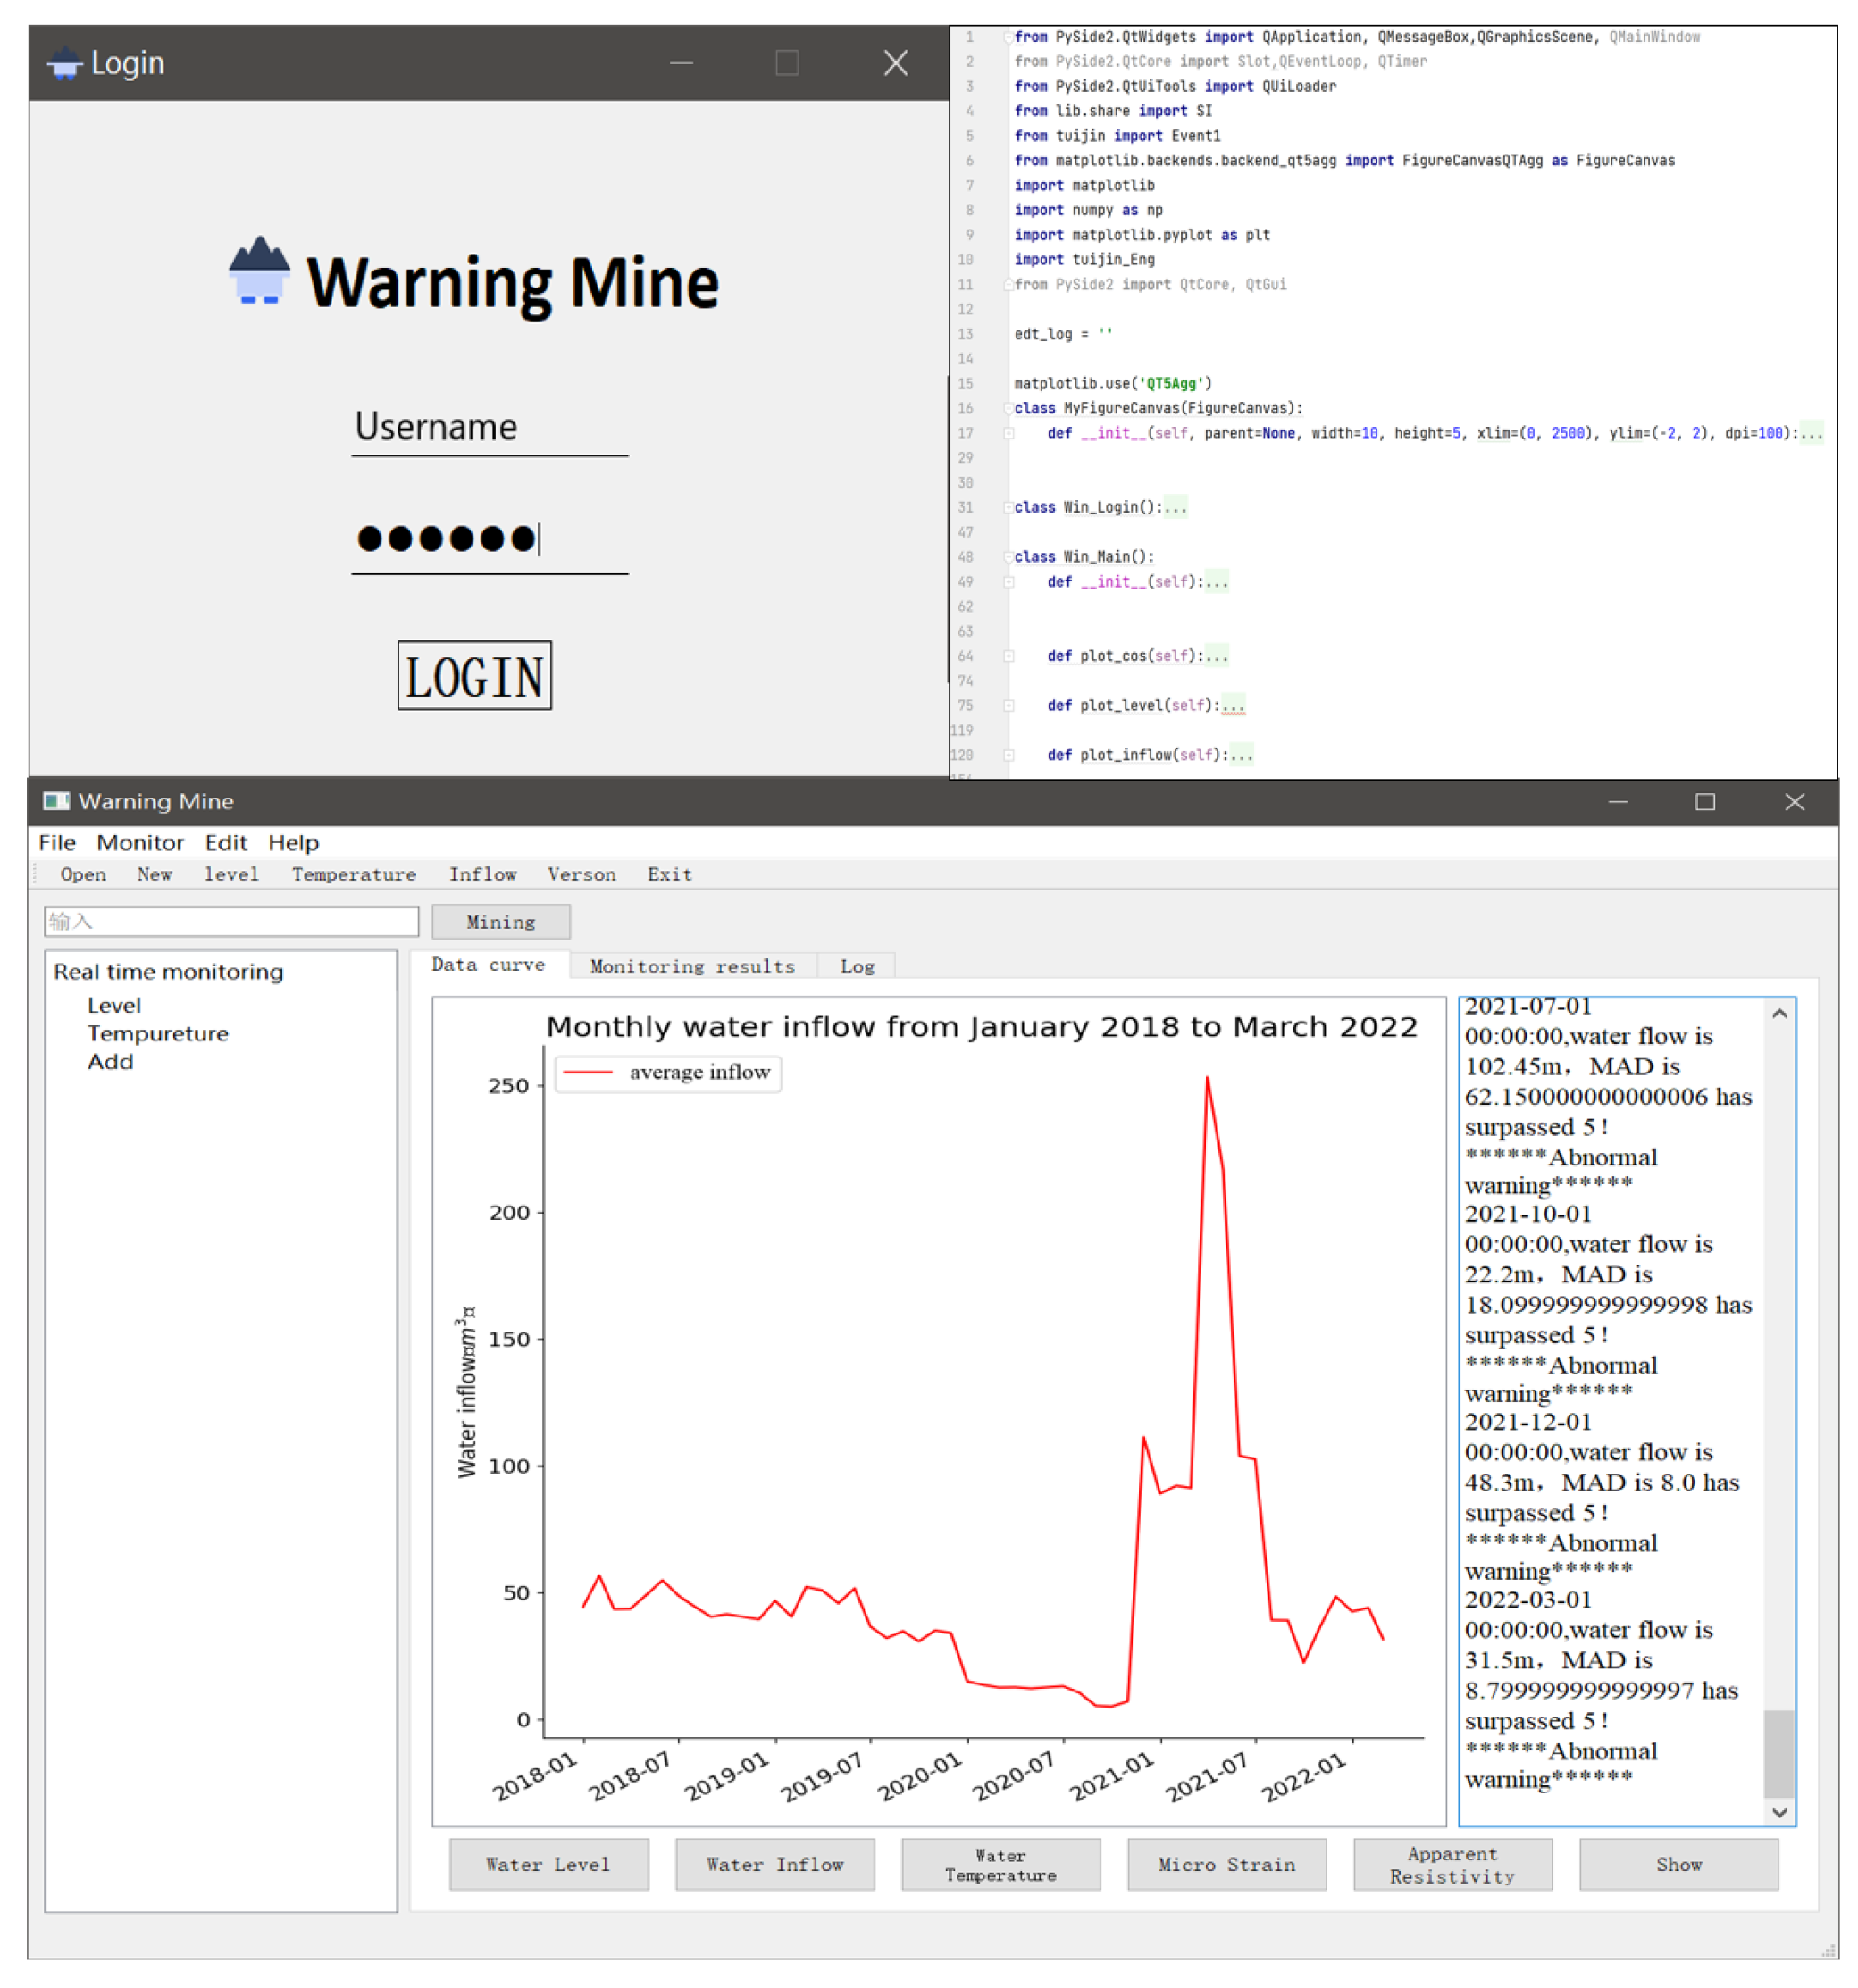Click Inflow toolbar item
The image size is (1858, 1988).
click(482, 874)
